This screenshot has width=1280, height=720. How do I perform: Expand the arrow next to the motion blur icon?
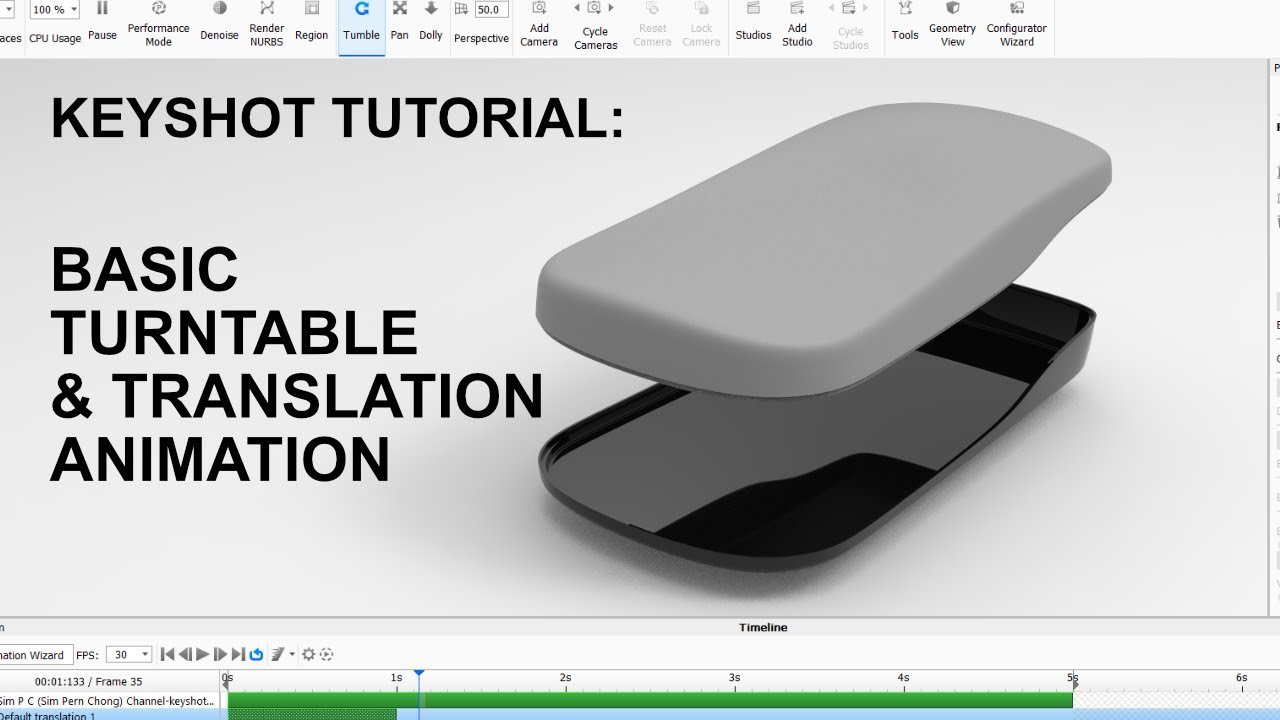(292, 655)
